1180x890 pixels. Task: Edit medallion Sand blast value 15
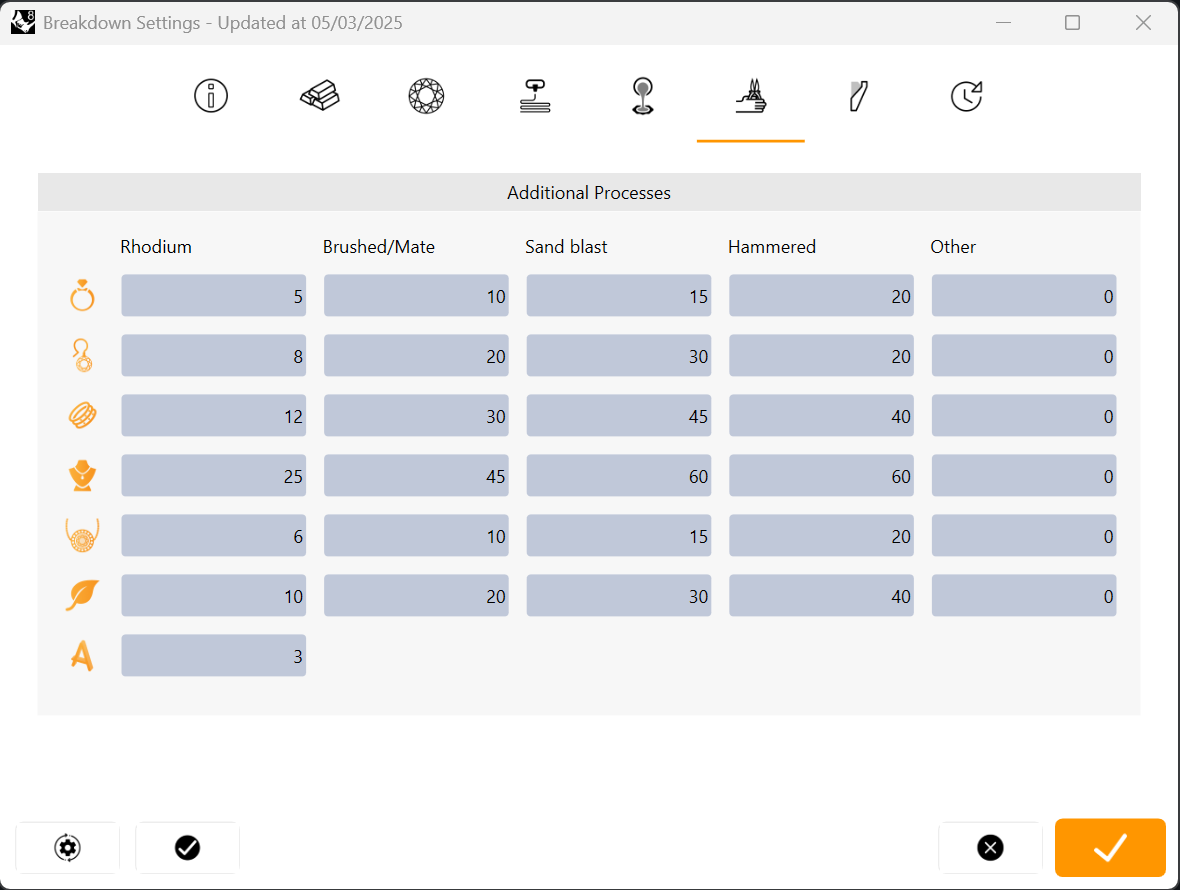pos(619,536)
